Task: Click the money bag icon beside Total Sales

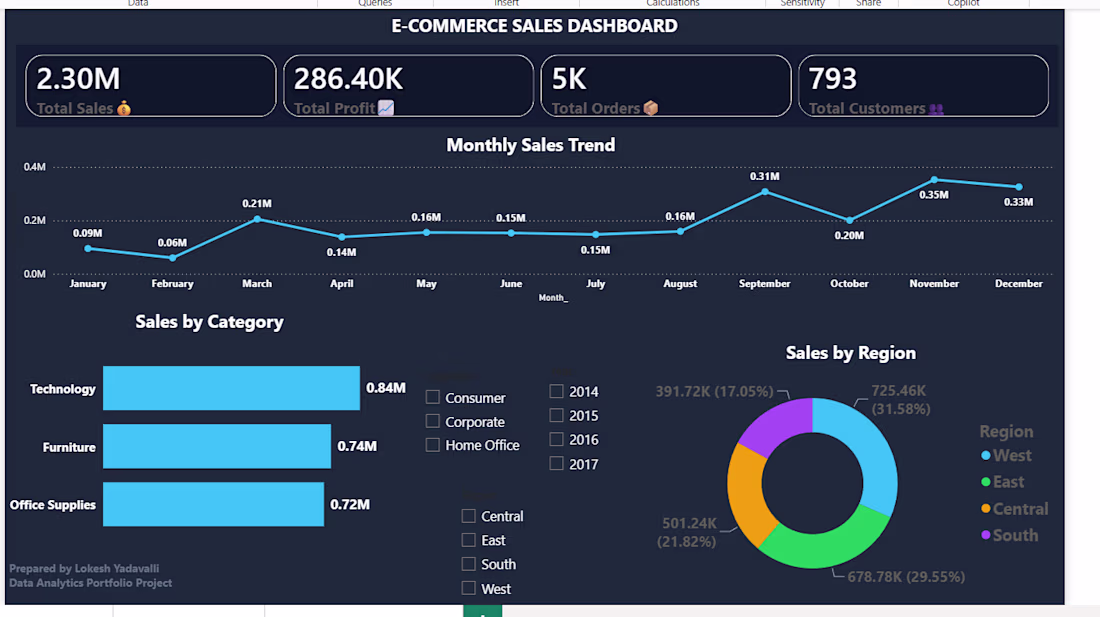Action: coord(124,108)
